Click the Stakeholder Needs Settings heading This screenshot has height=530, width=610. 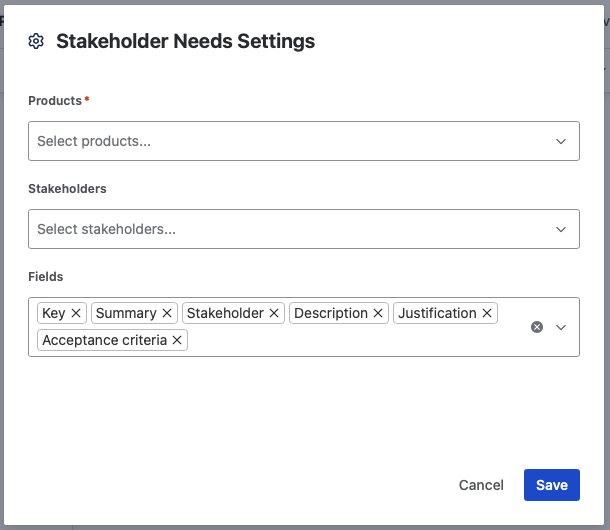(186, 41)
